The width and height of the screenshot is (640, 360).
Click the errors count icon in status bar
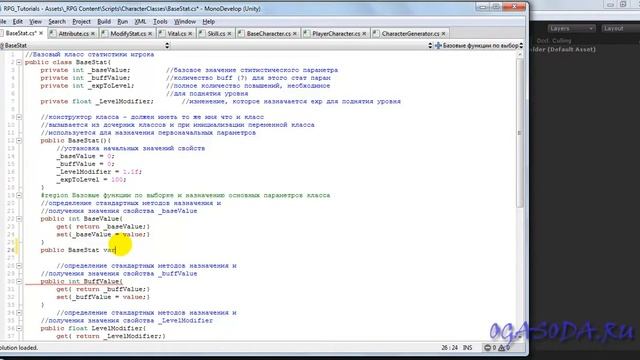pyautogui.click(x=488, y=348)
